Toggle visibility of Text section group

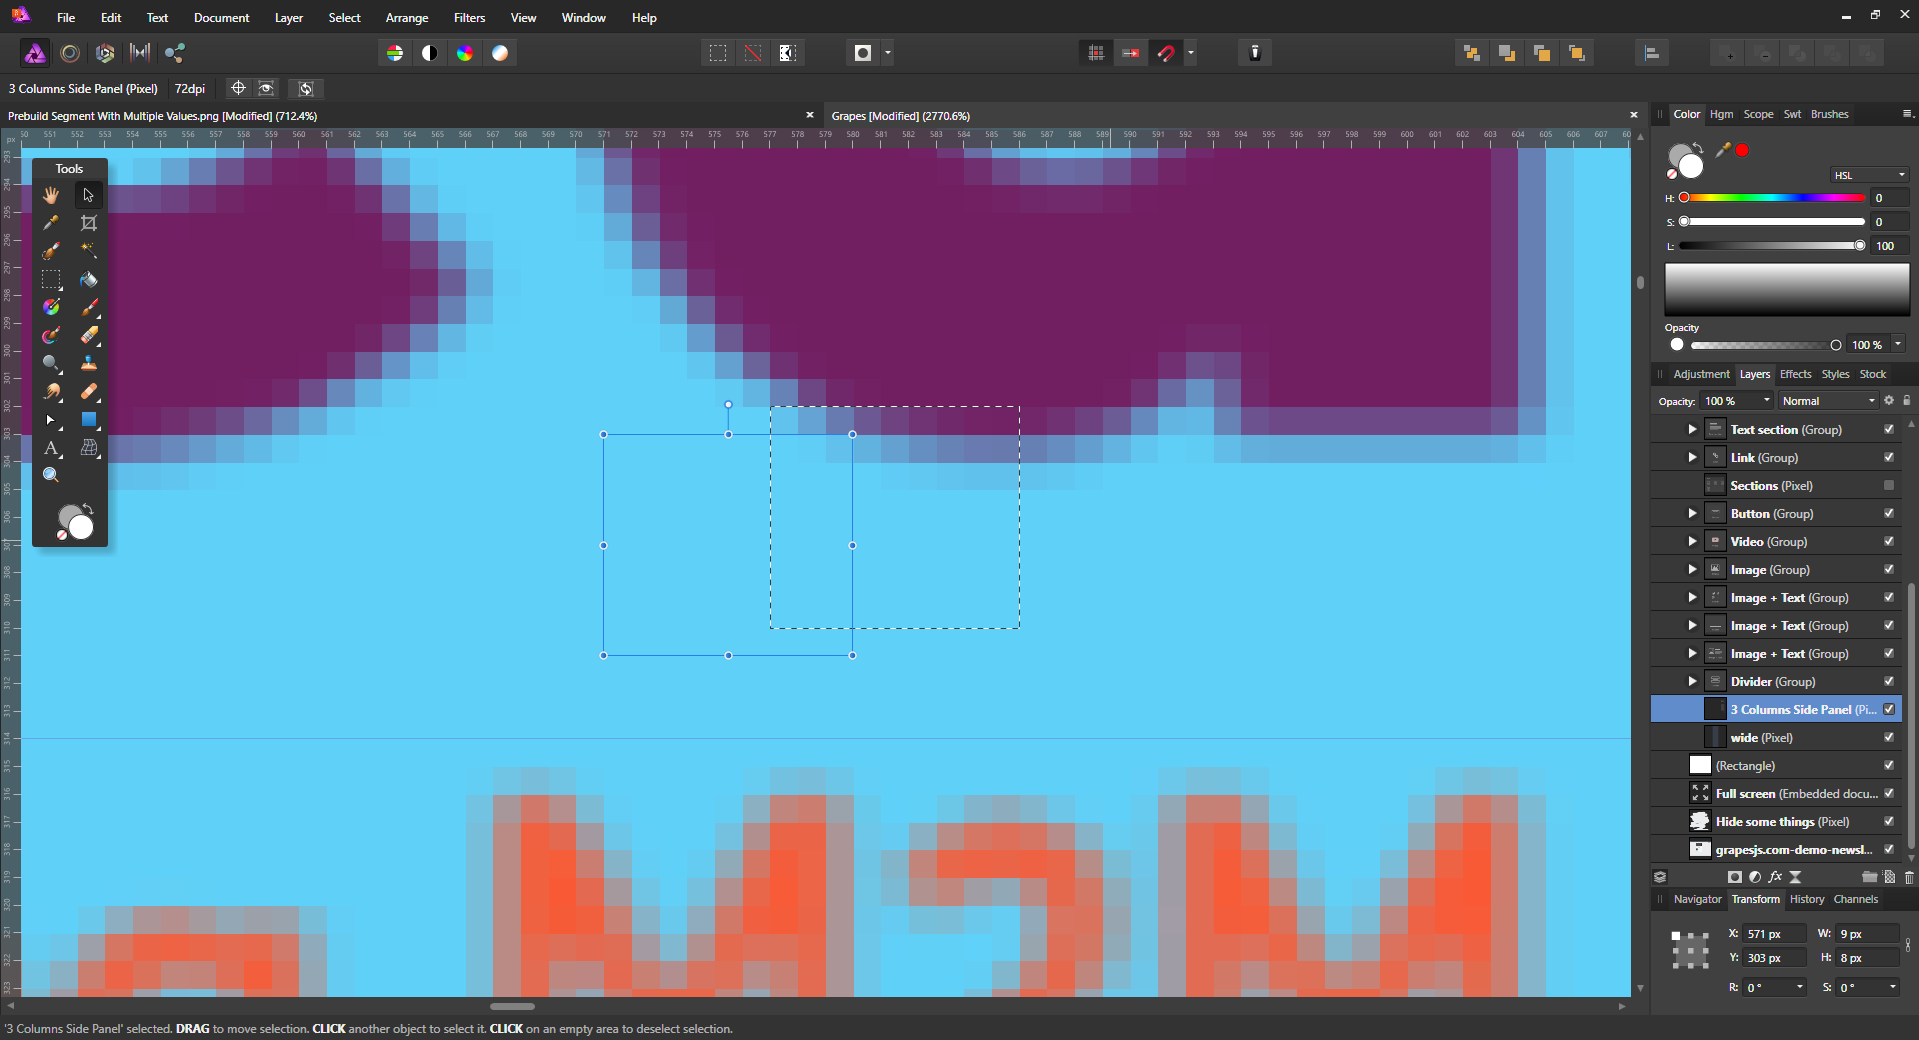[1889, 429]
